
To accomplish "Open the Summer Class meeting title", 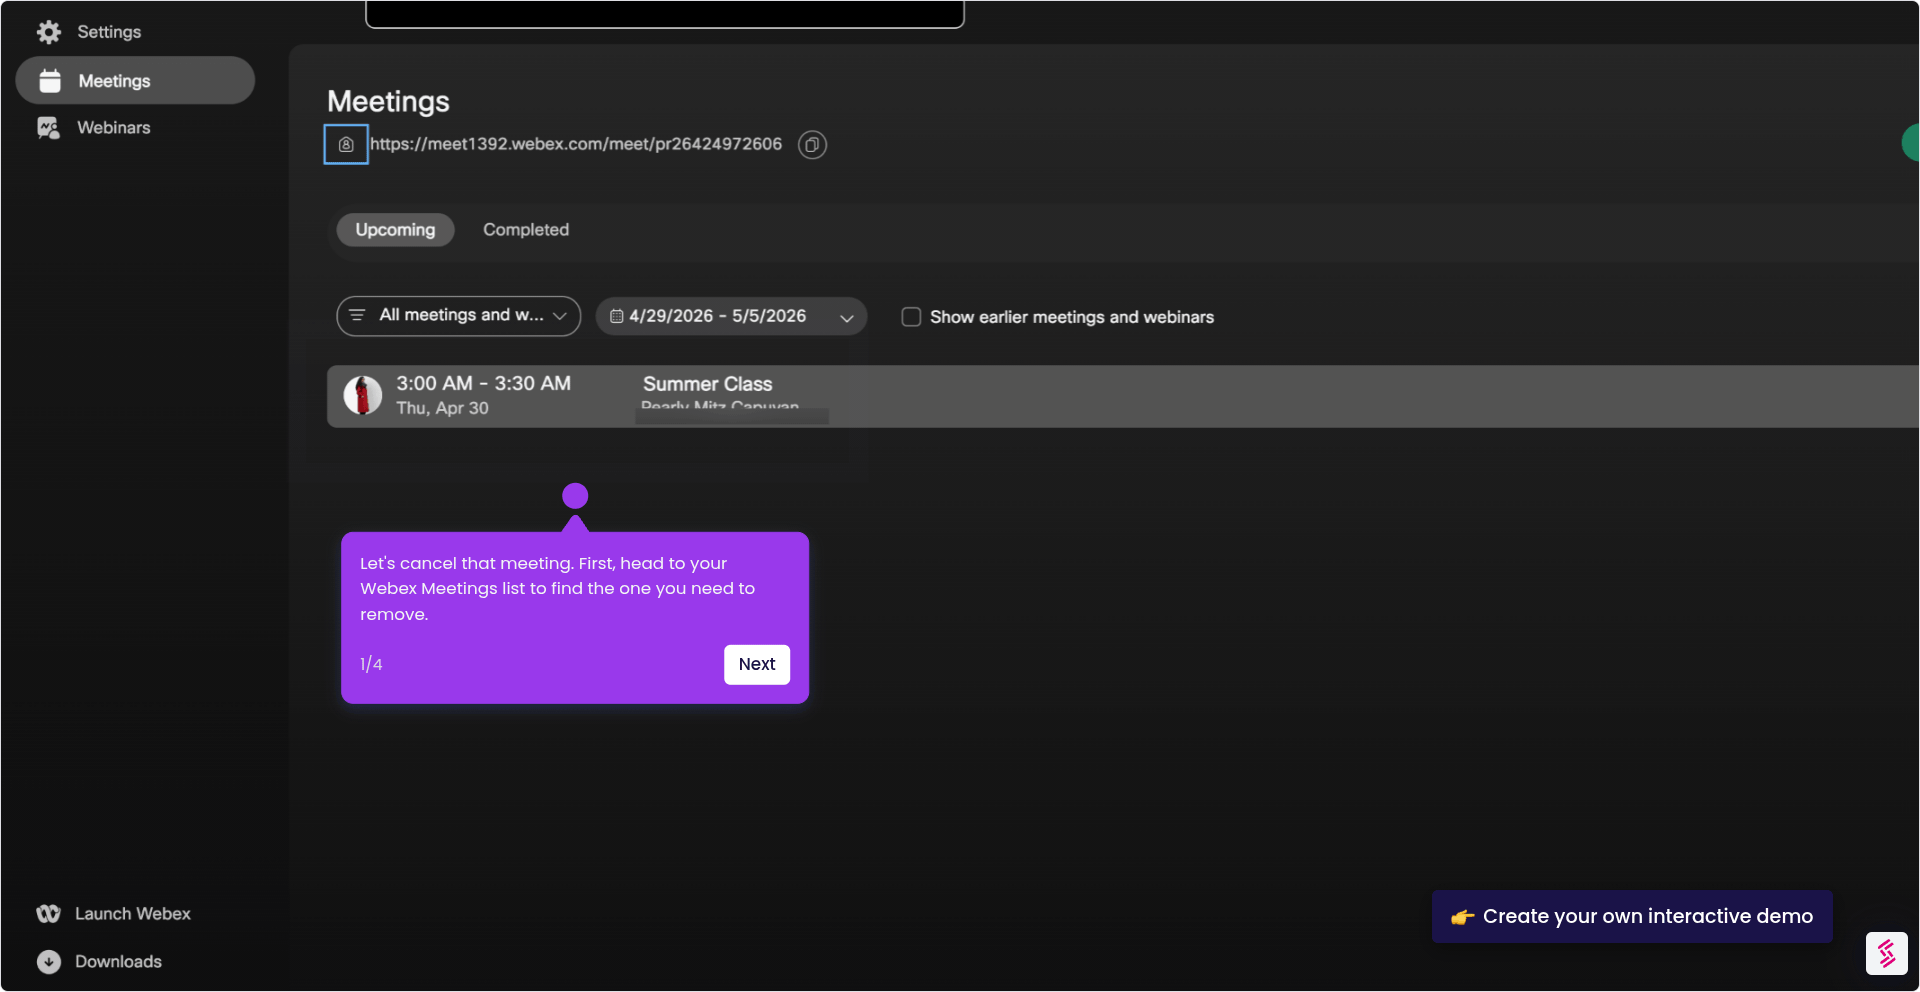I will (x=707, y=384).
